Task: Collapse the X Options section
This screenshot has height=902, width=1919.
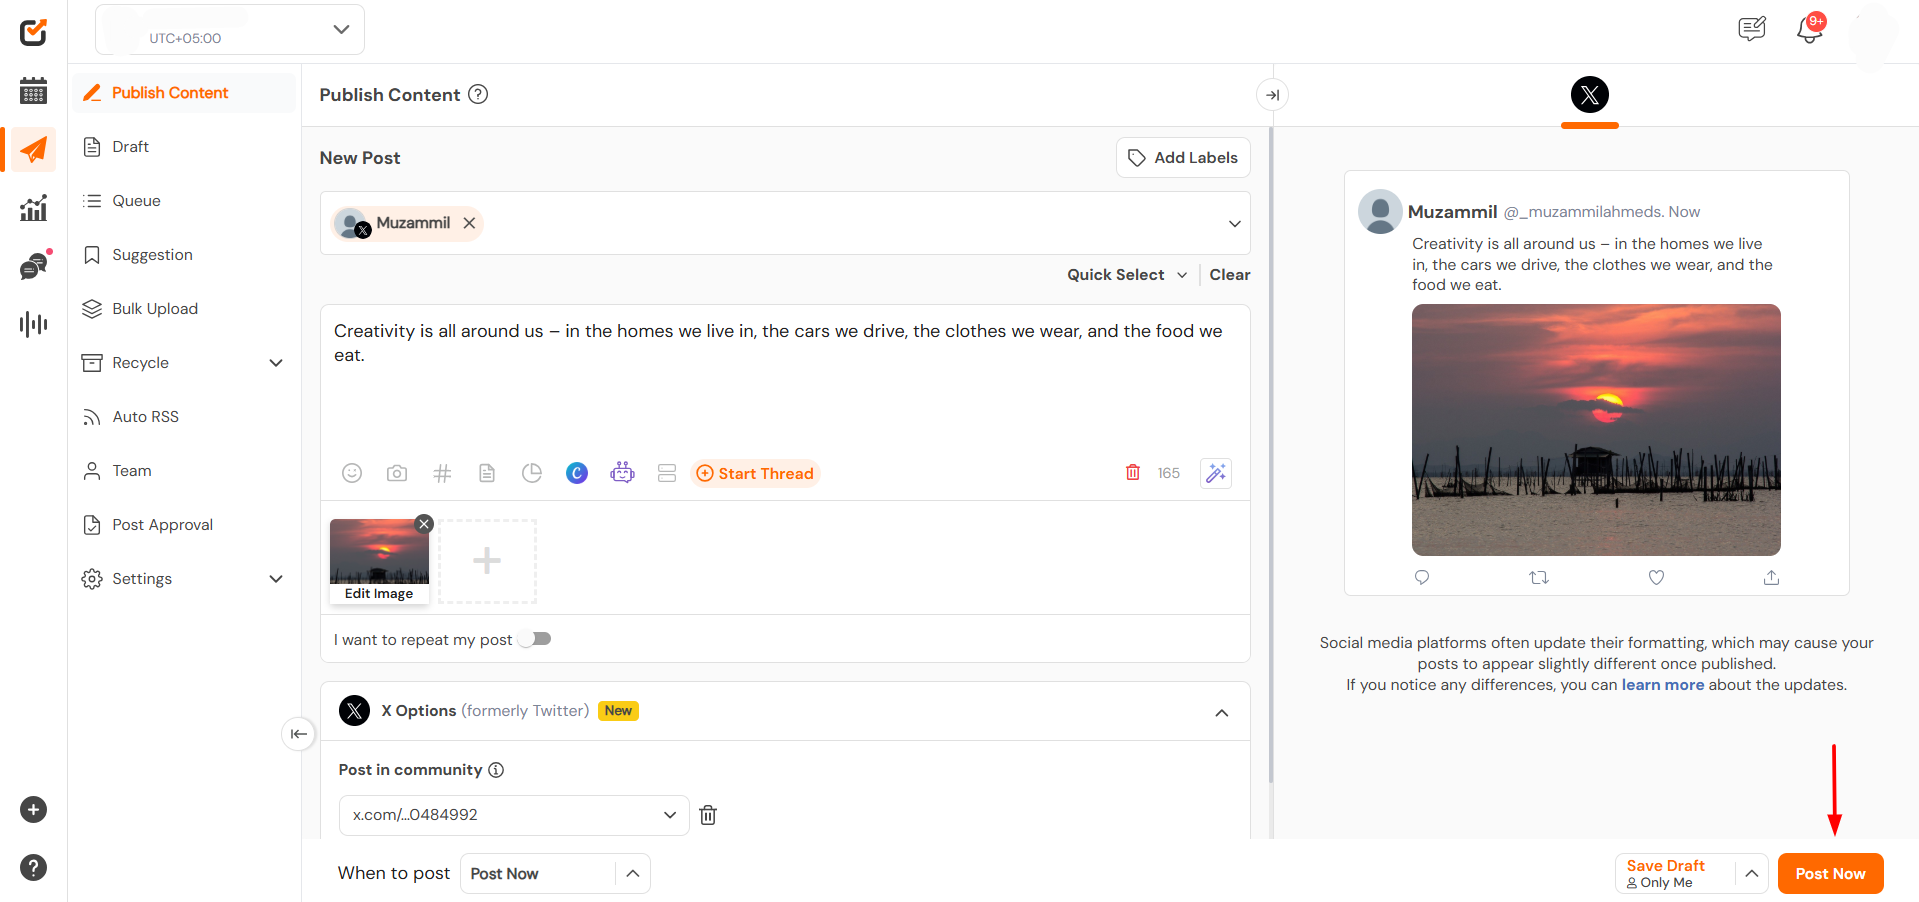Action: 1222,713
